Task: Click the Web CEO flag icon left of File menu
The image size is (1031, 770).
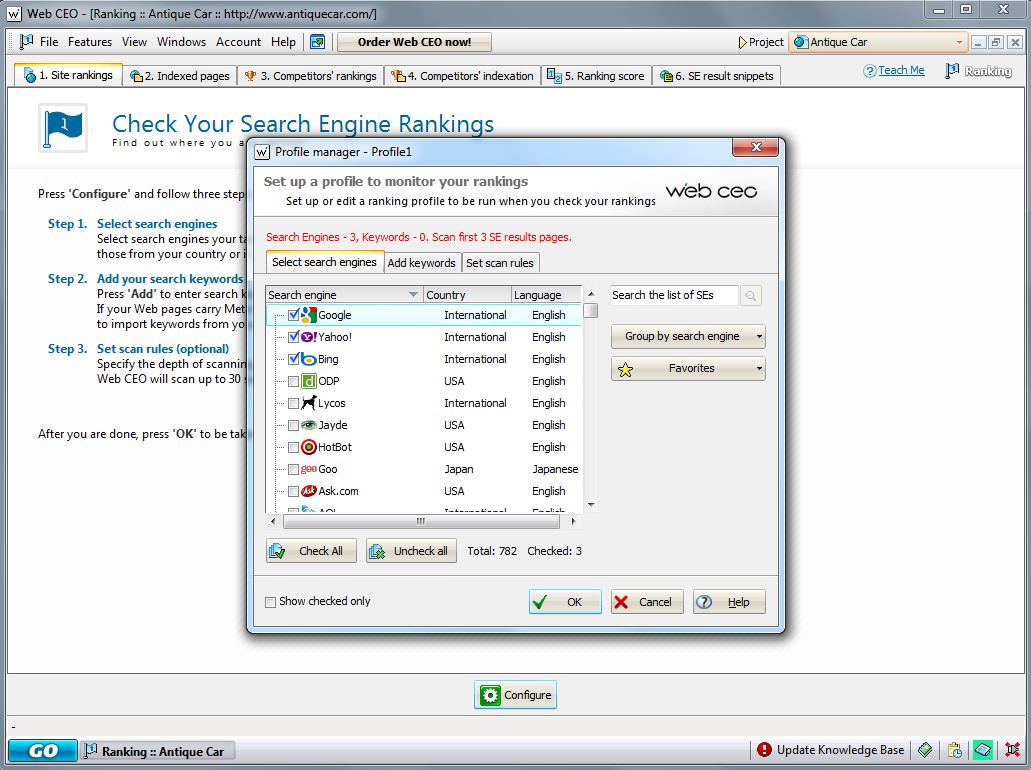Action: [x=27, y=42]
